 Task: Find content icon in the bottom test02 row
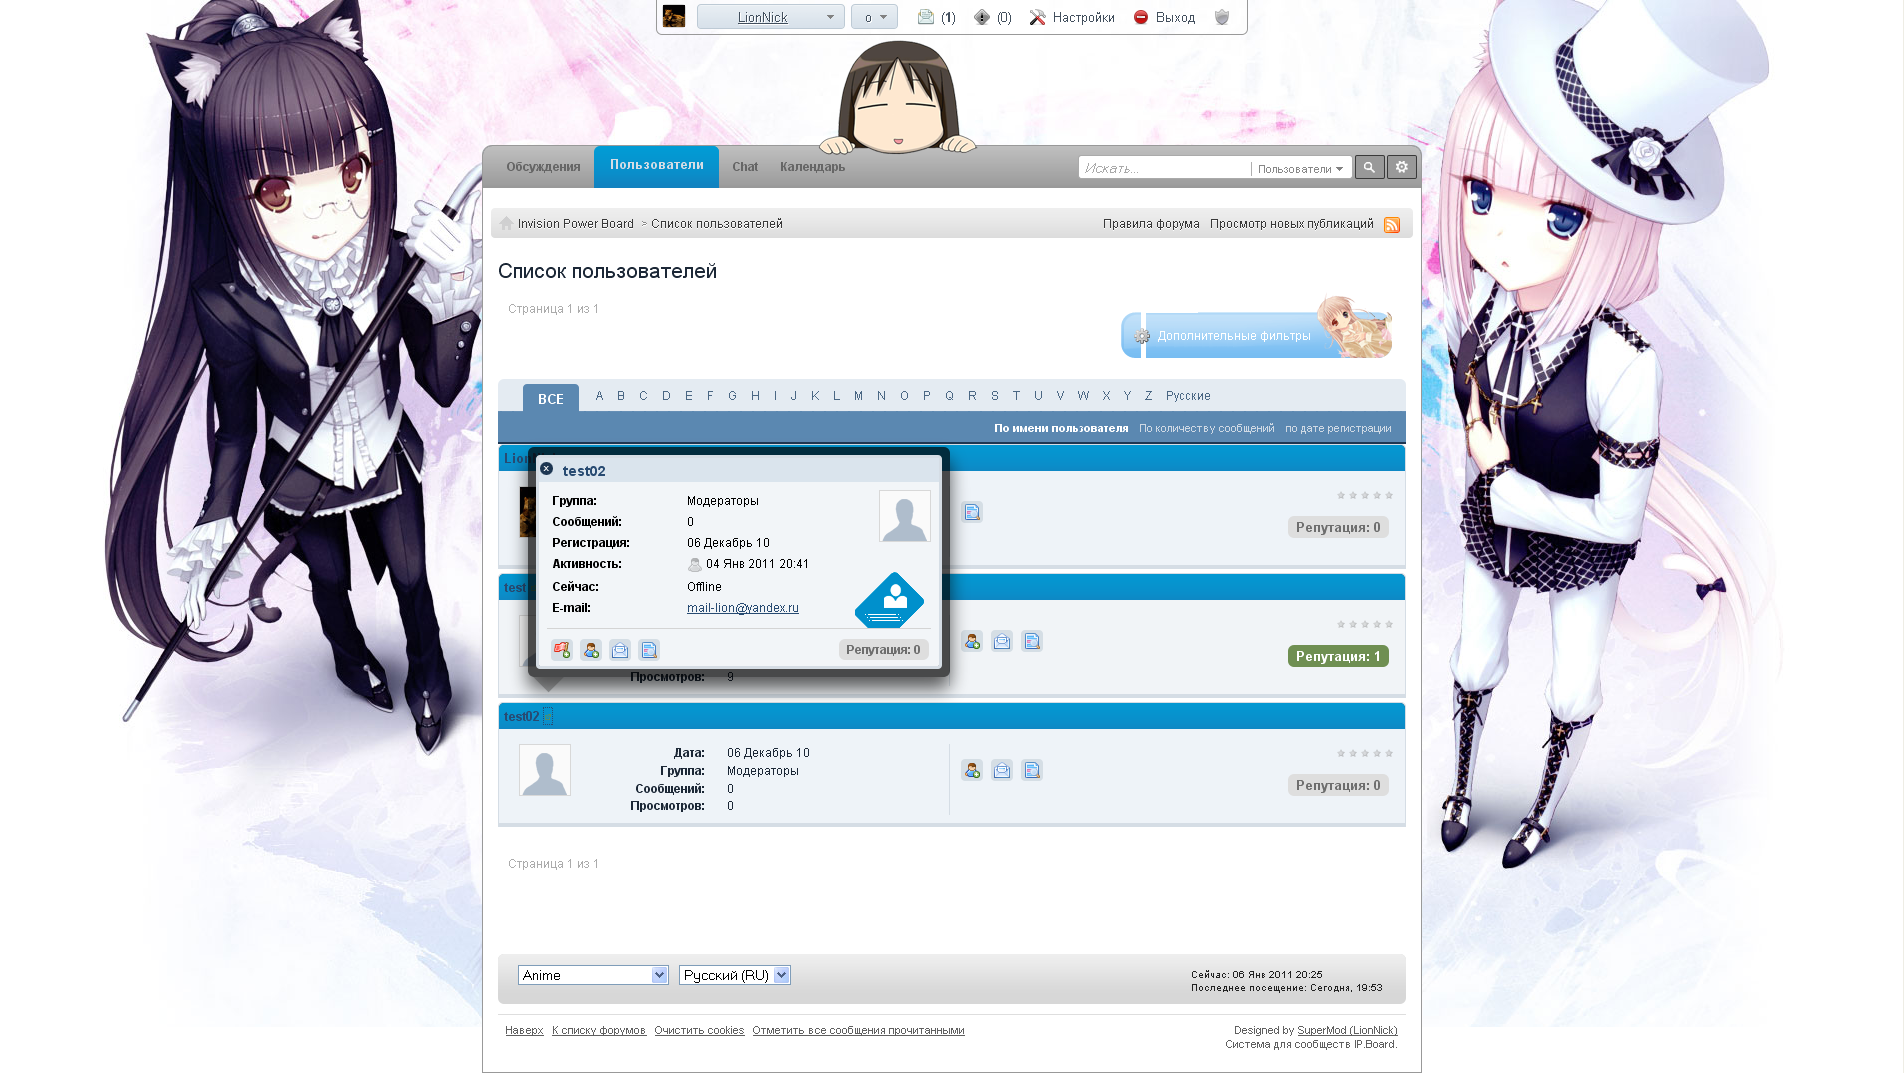(x=1032, y=770)
